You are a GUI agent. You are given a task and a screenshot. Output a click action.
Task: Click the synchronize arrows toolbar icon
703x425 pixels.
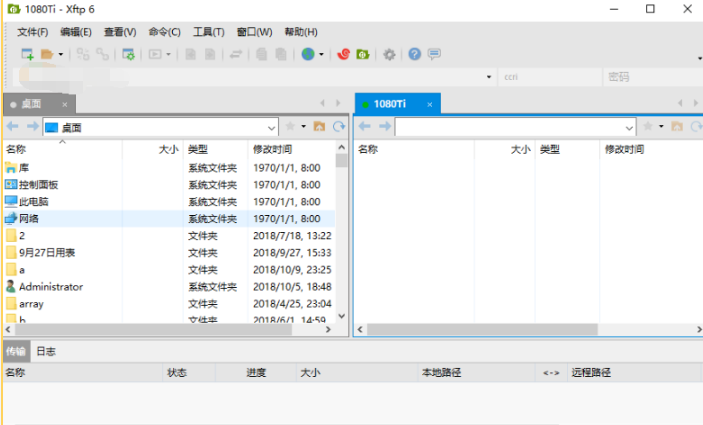[x=236, y=54]
